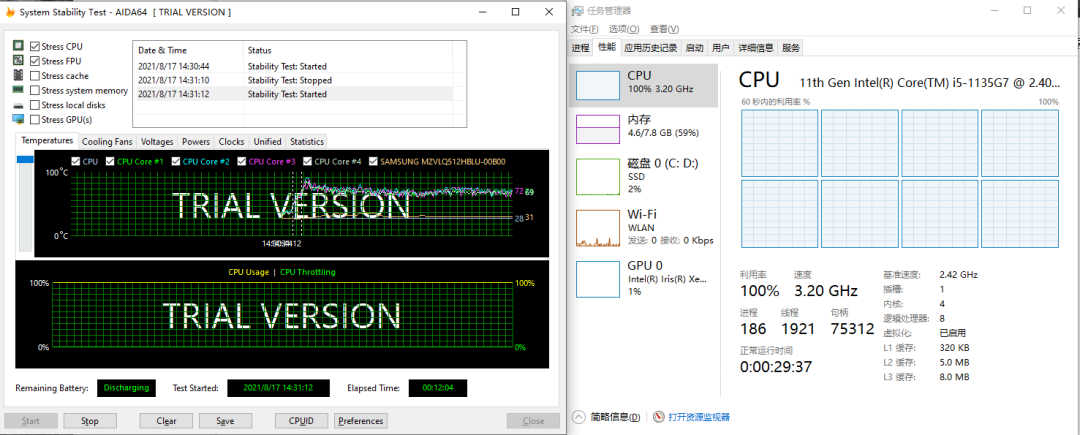Open the 服务 tab in Task Manager

tap(791, 48)
